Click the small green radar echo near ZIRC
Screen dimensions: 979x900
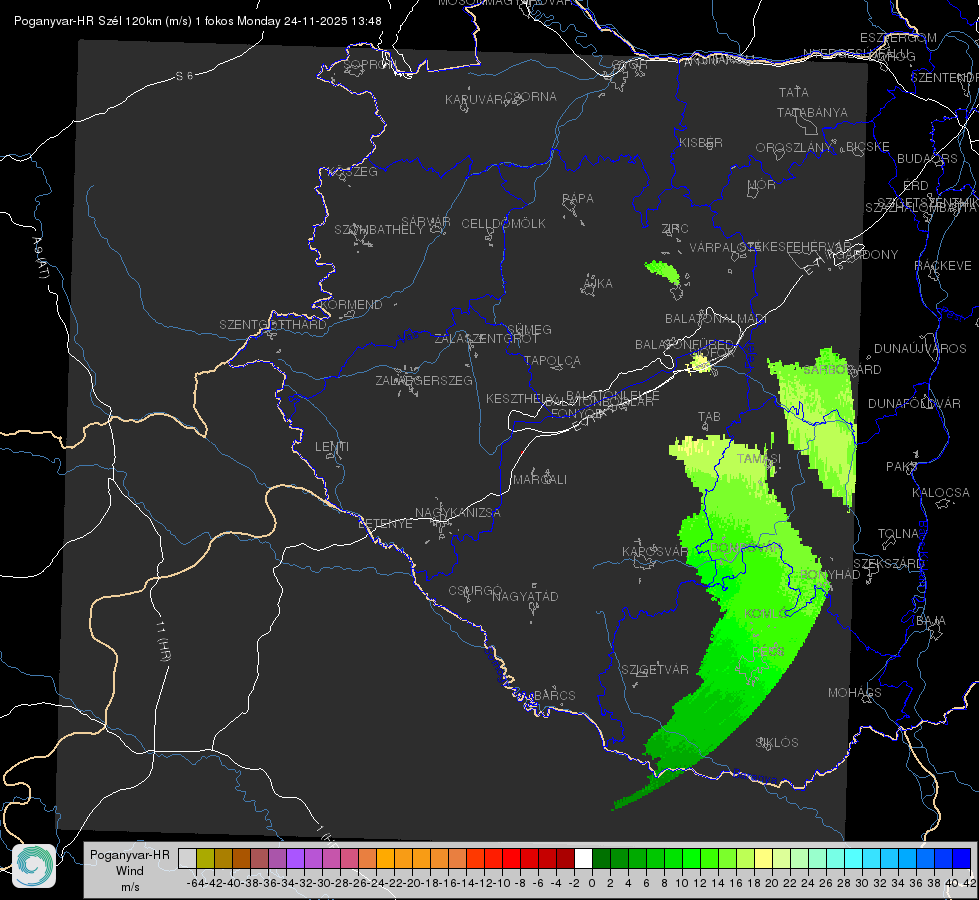[662, 274]
